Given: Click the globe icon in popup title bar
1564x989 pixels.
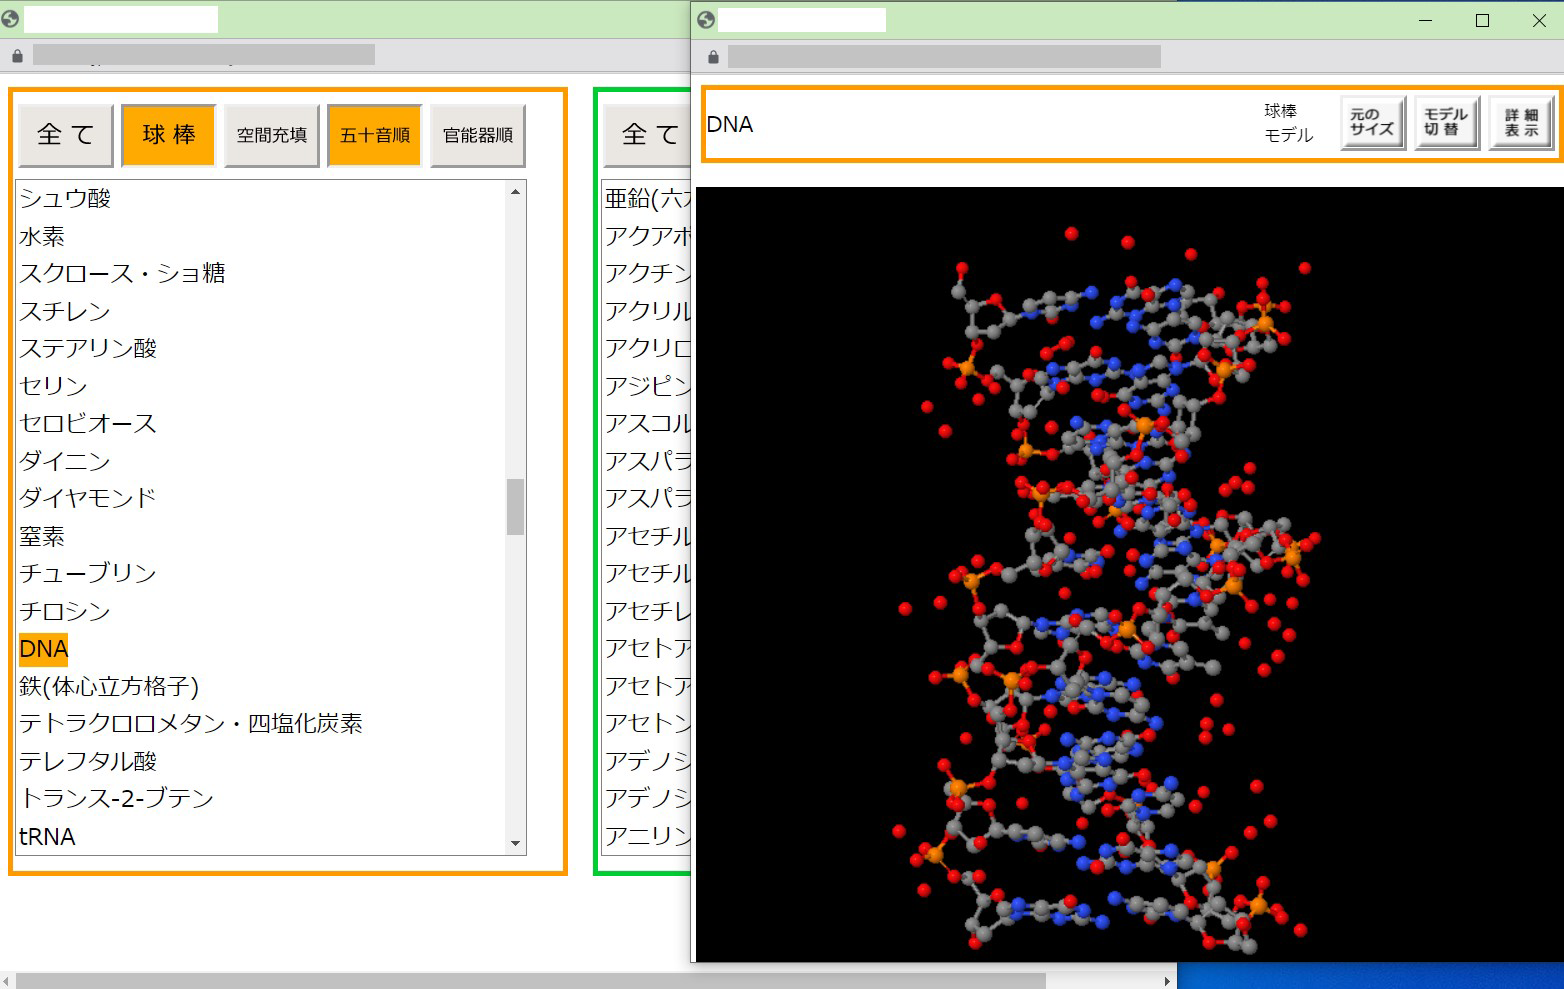Looking at the screenshot, I should click(706, 20).
